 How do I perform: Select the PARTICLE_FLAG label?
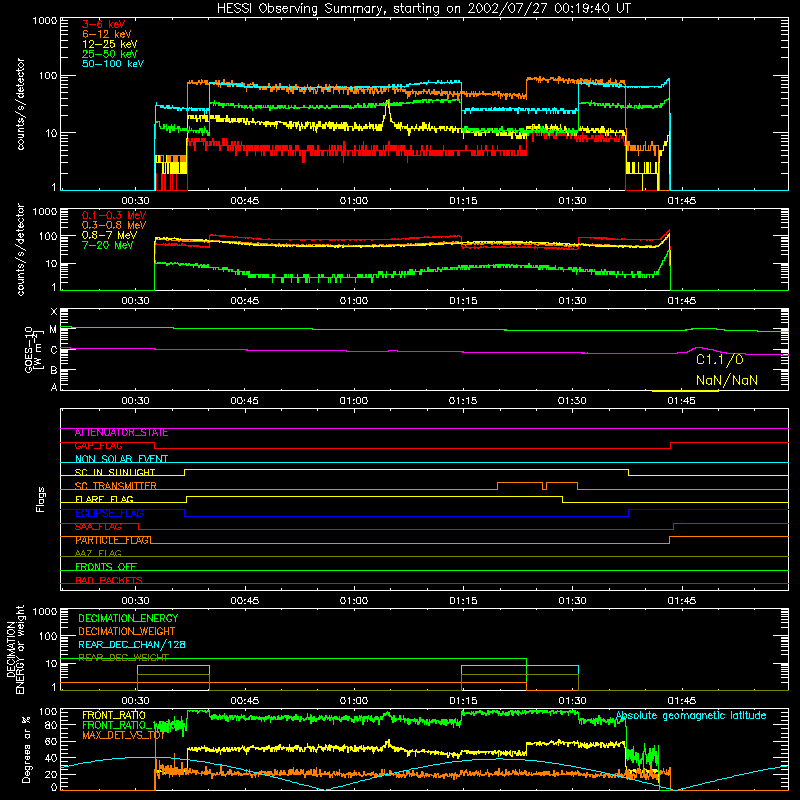pos(112,540)
